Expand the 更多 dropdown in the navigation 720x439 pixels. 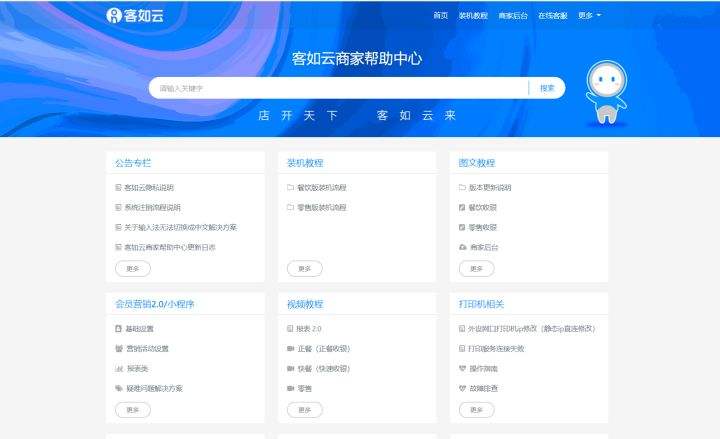589,16
